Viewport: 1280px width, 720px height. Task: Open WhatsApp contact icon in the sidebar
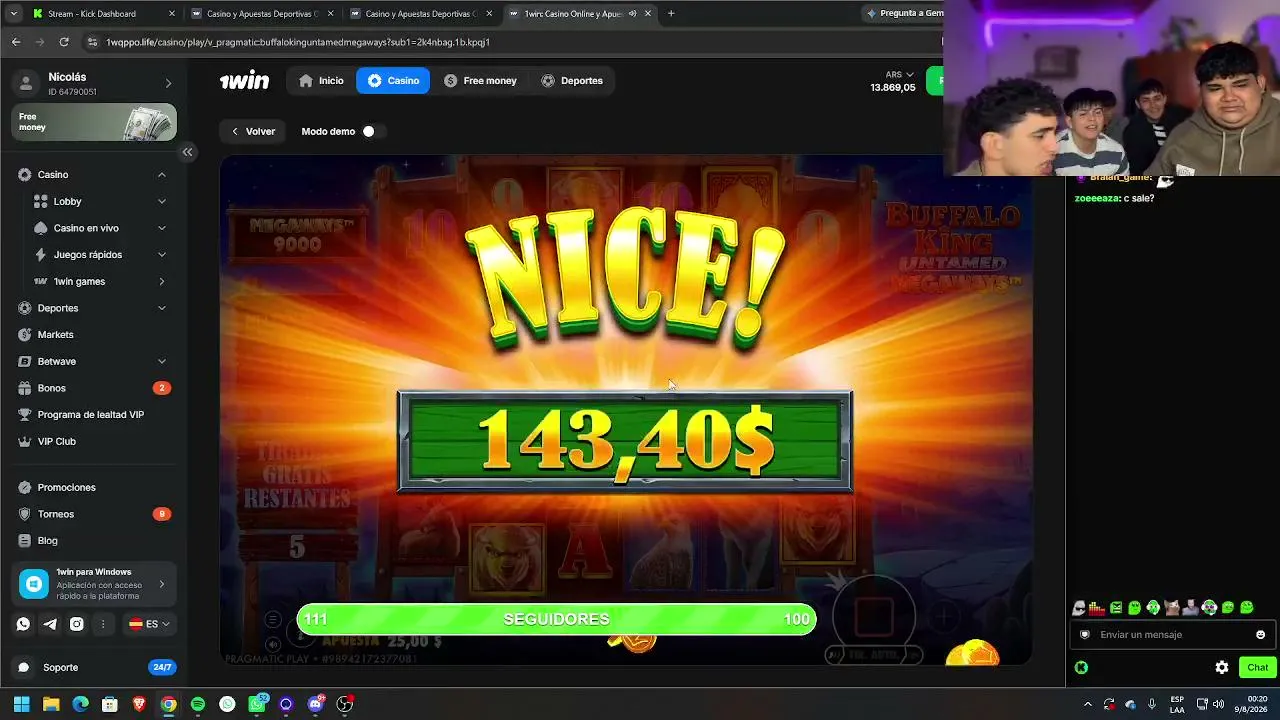[23, 624]
